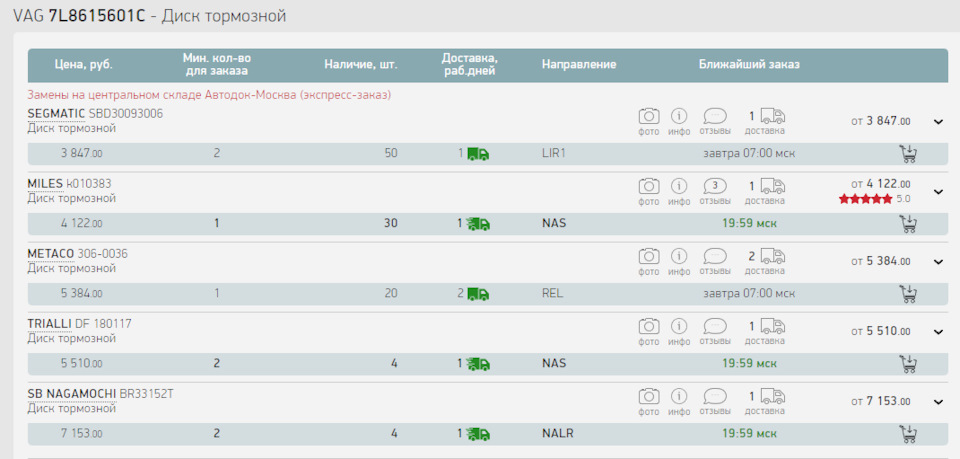The height and width of the screenshot is (459, 960).
Task: Click delivery truck icon for MILES
Action: (773, 185)
